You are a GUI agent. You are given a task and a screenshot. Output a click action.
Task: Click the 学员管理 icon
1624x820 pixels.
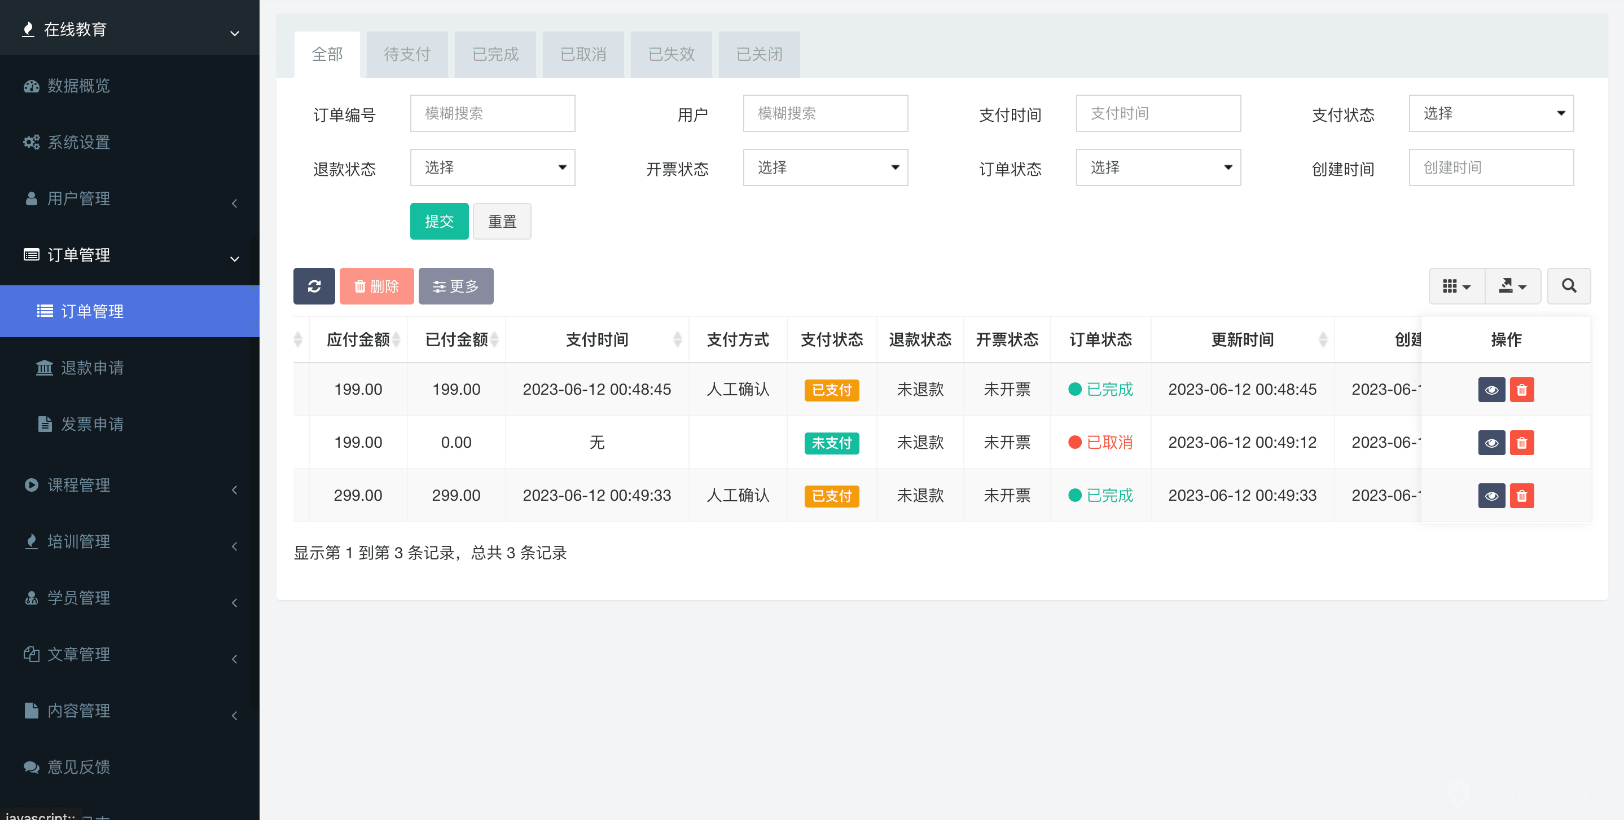coord(32,598)
